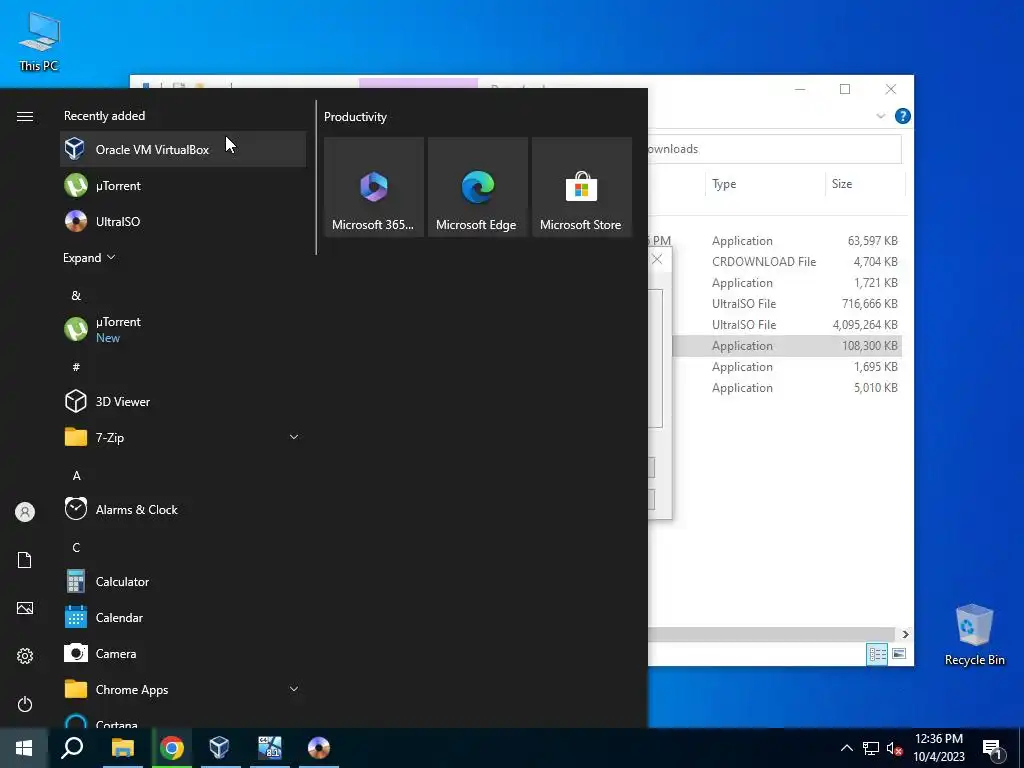Open Oracle VM VirtualBox from Recently added
The width and height of the screenshot is (1024, 768).
click(183, 150)
